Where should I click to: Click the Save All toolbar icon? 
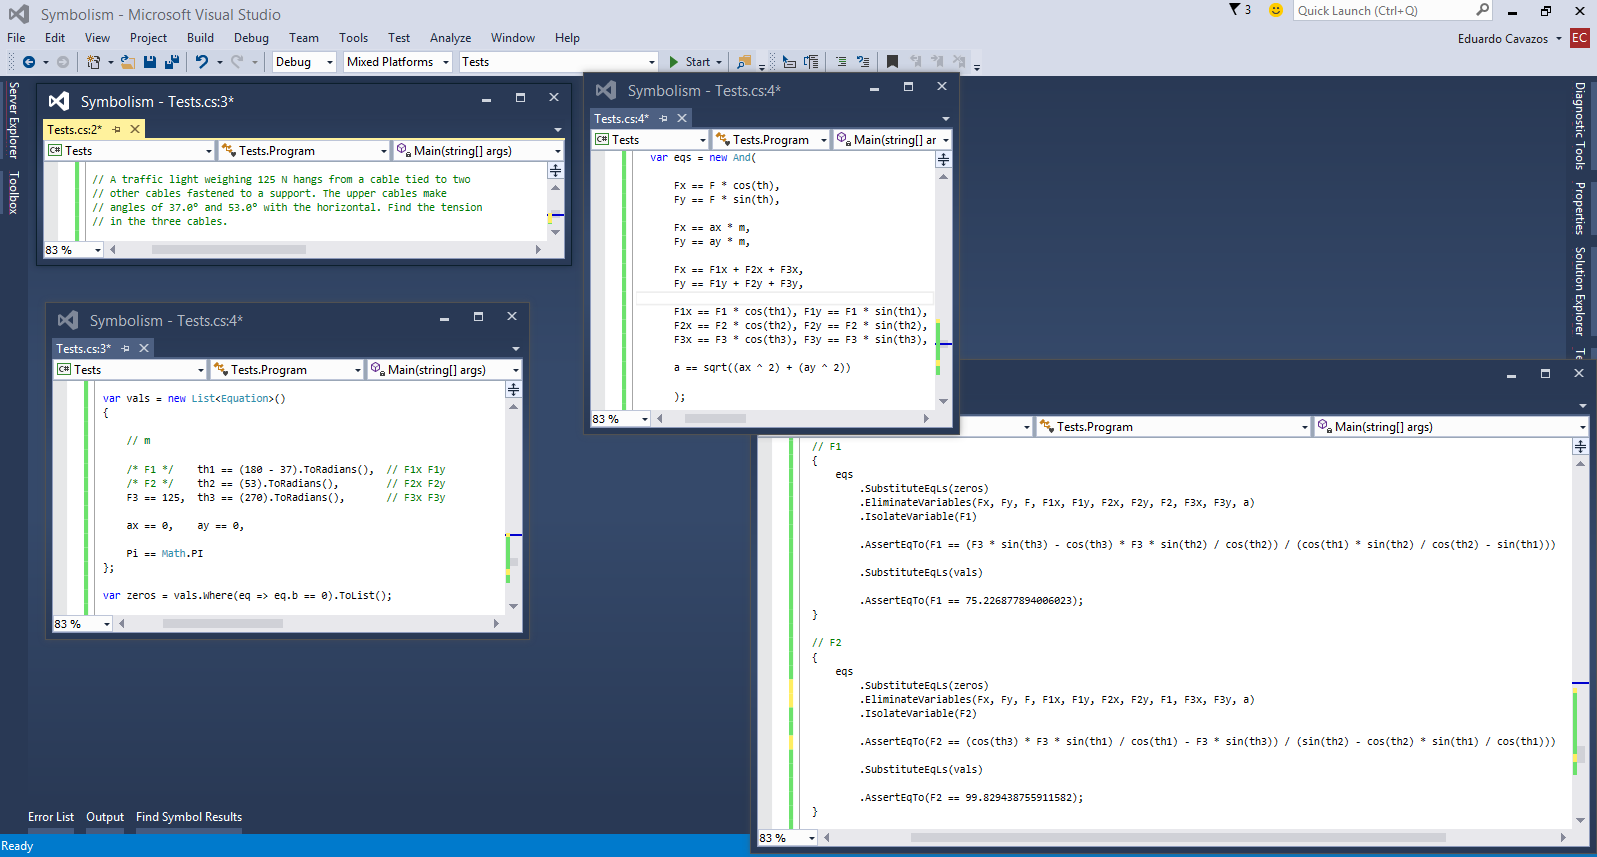coord(171,62)
